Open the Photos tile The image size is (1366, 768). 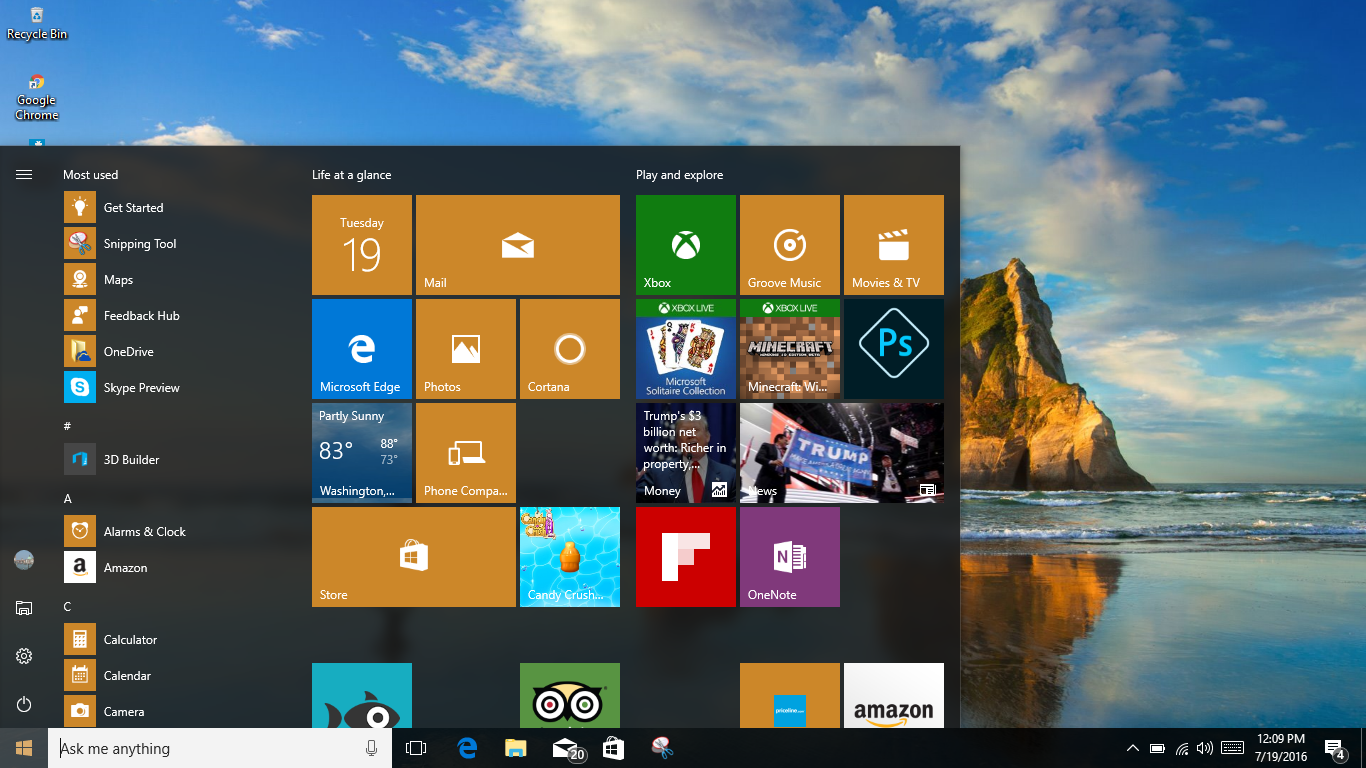pos(466,349)
